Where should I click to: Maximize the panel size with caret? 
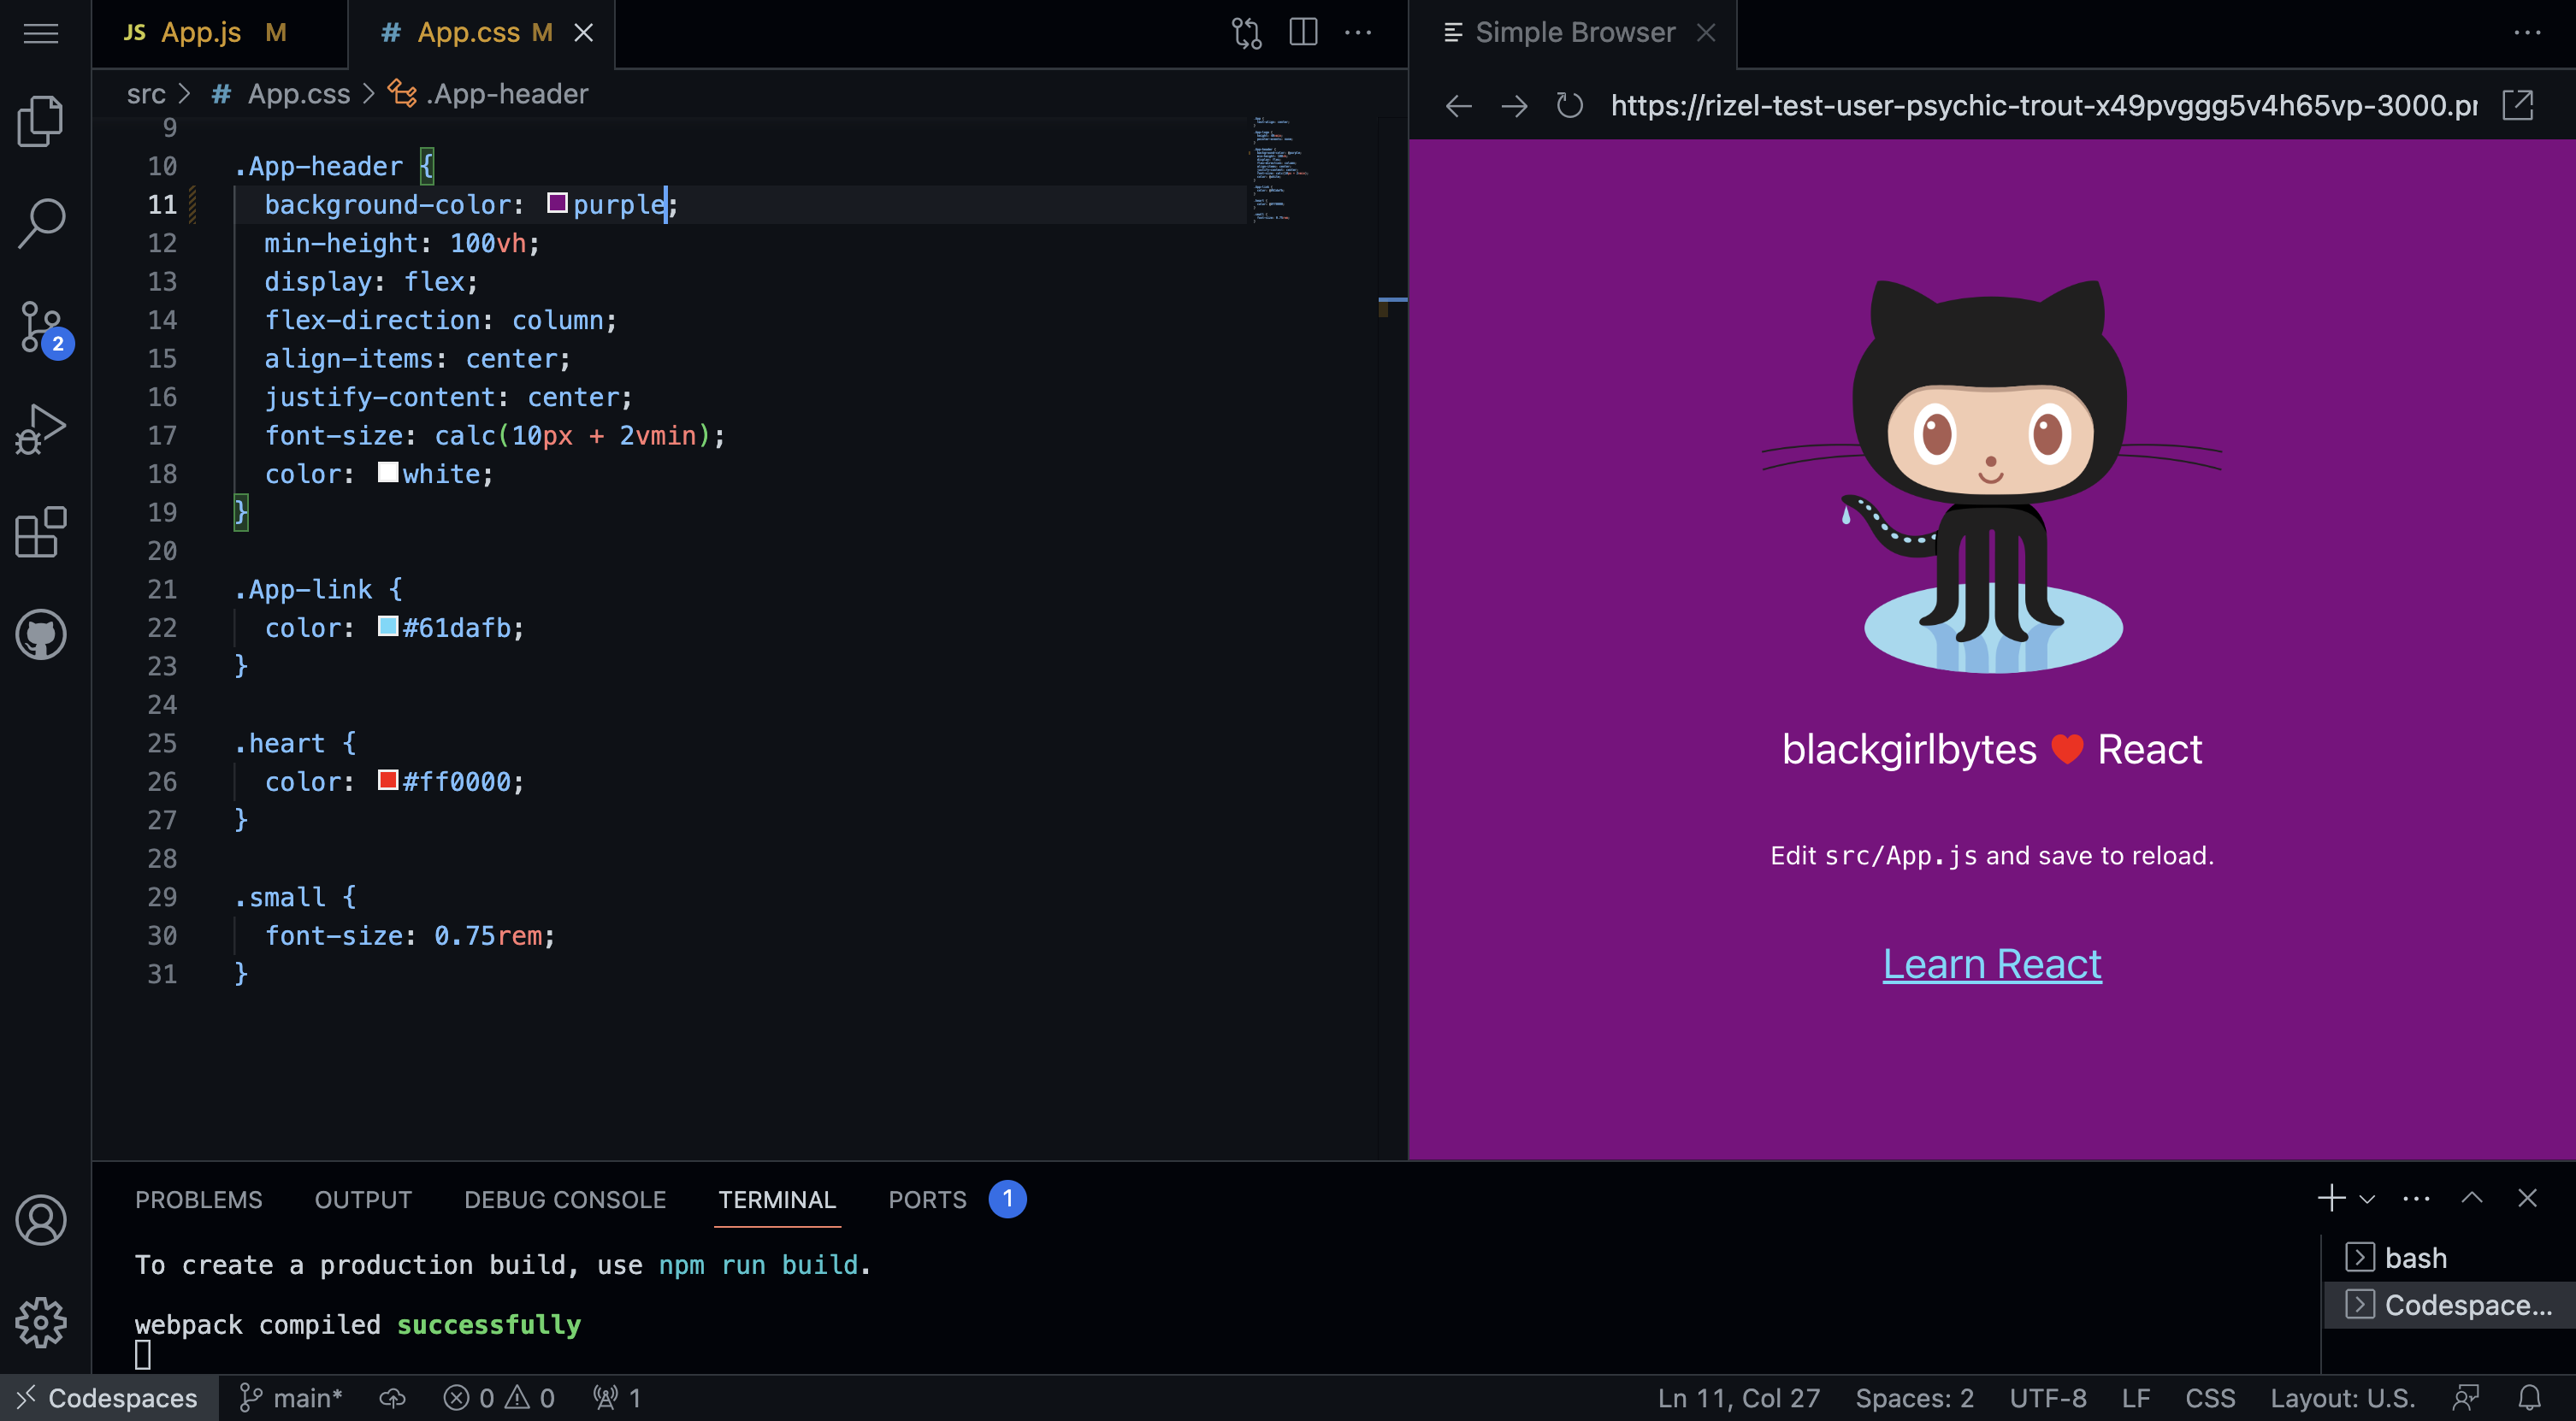(2472, 1198)
